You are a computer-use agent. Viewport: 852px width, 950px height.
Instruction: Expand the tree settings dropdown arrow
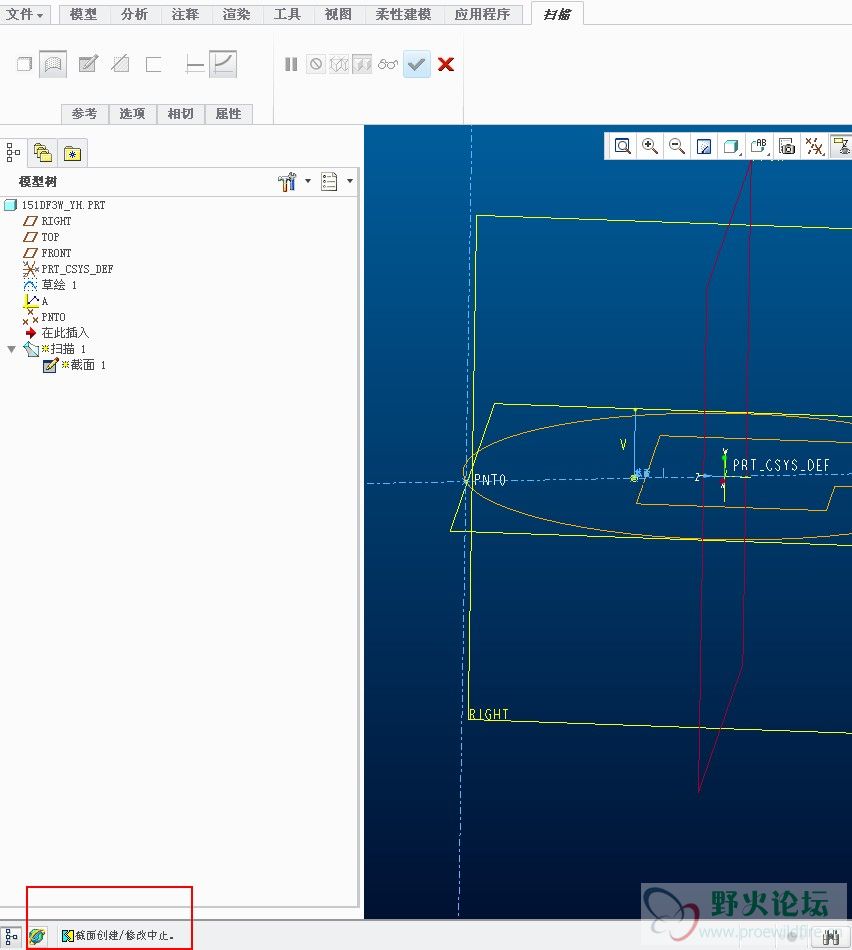(308, 181)
